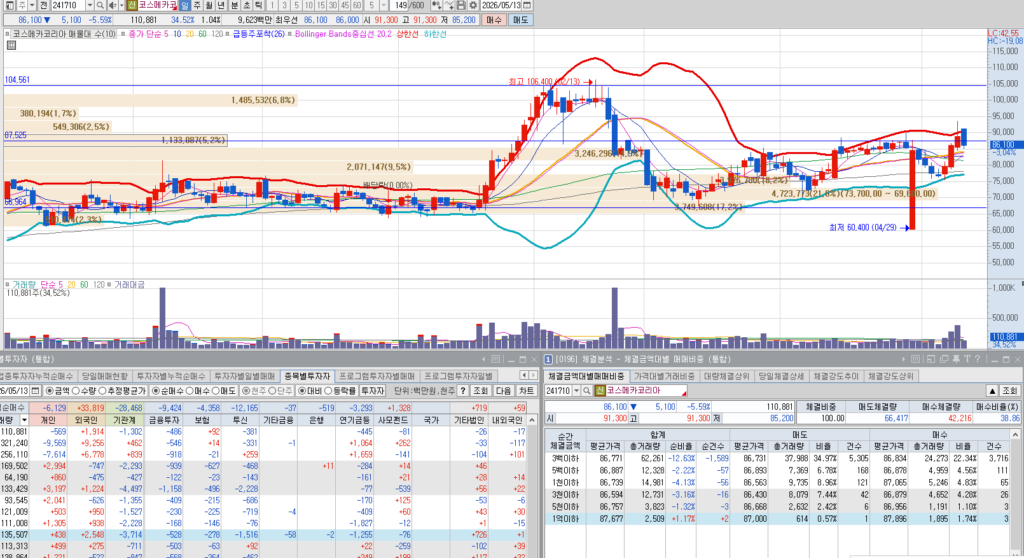The width and height of the screenshot is (1024, 558).
Task: Click the 코스메카코리아 stock name field in chart toolbar
Action: pyautogui.click(x=157, y=5)
